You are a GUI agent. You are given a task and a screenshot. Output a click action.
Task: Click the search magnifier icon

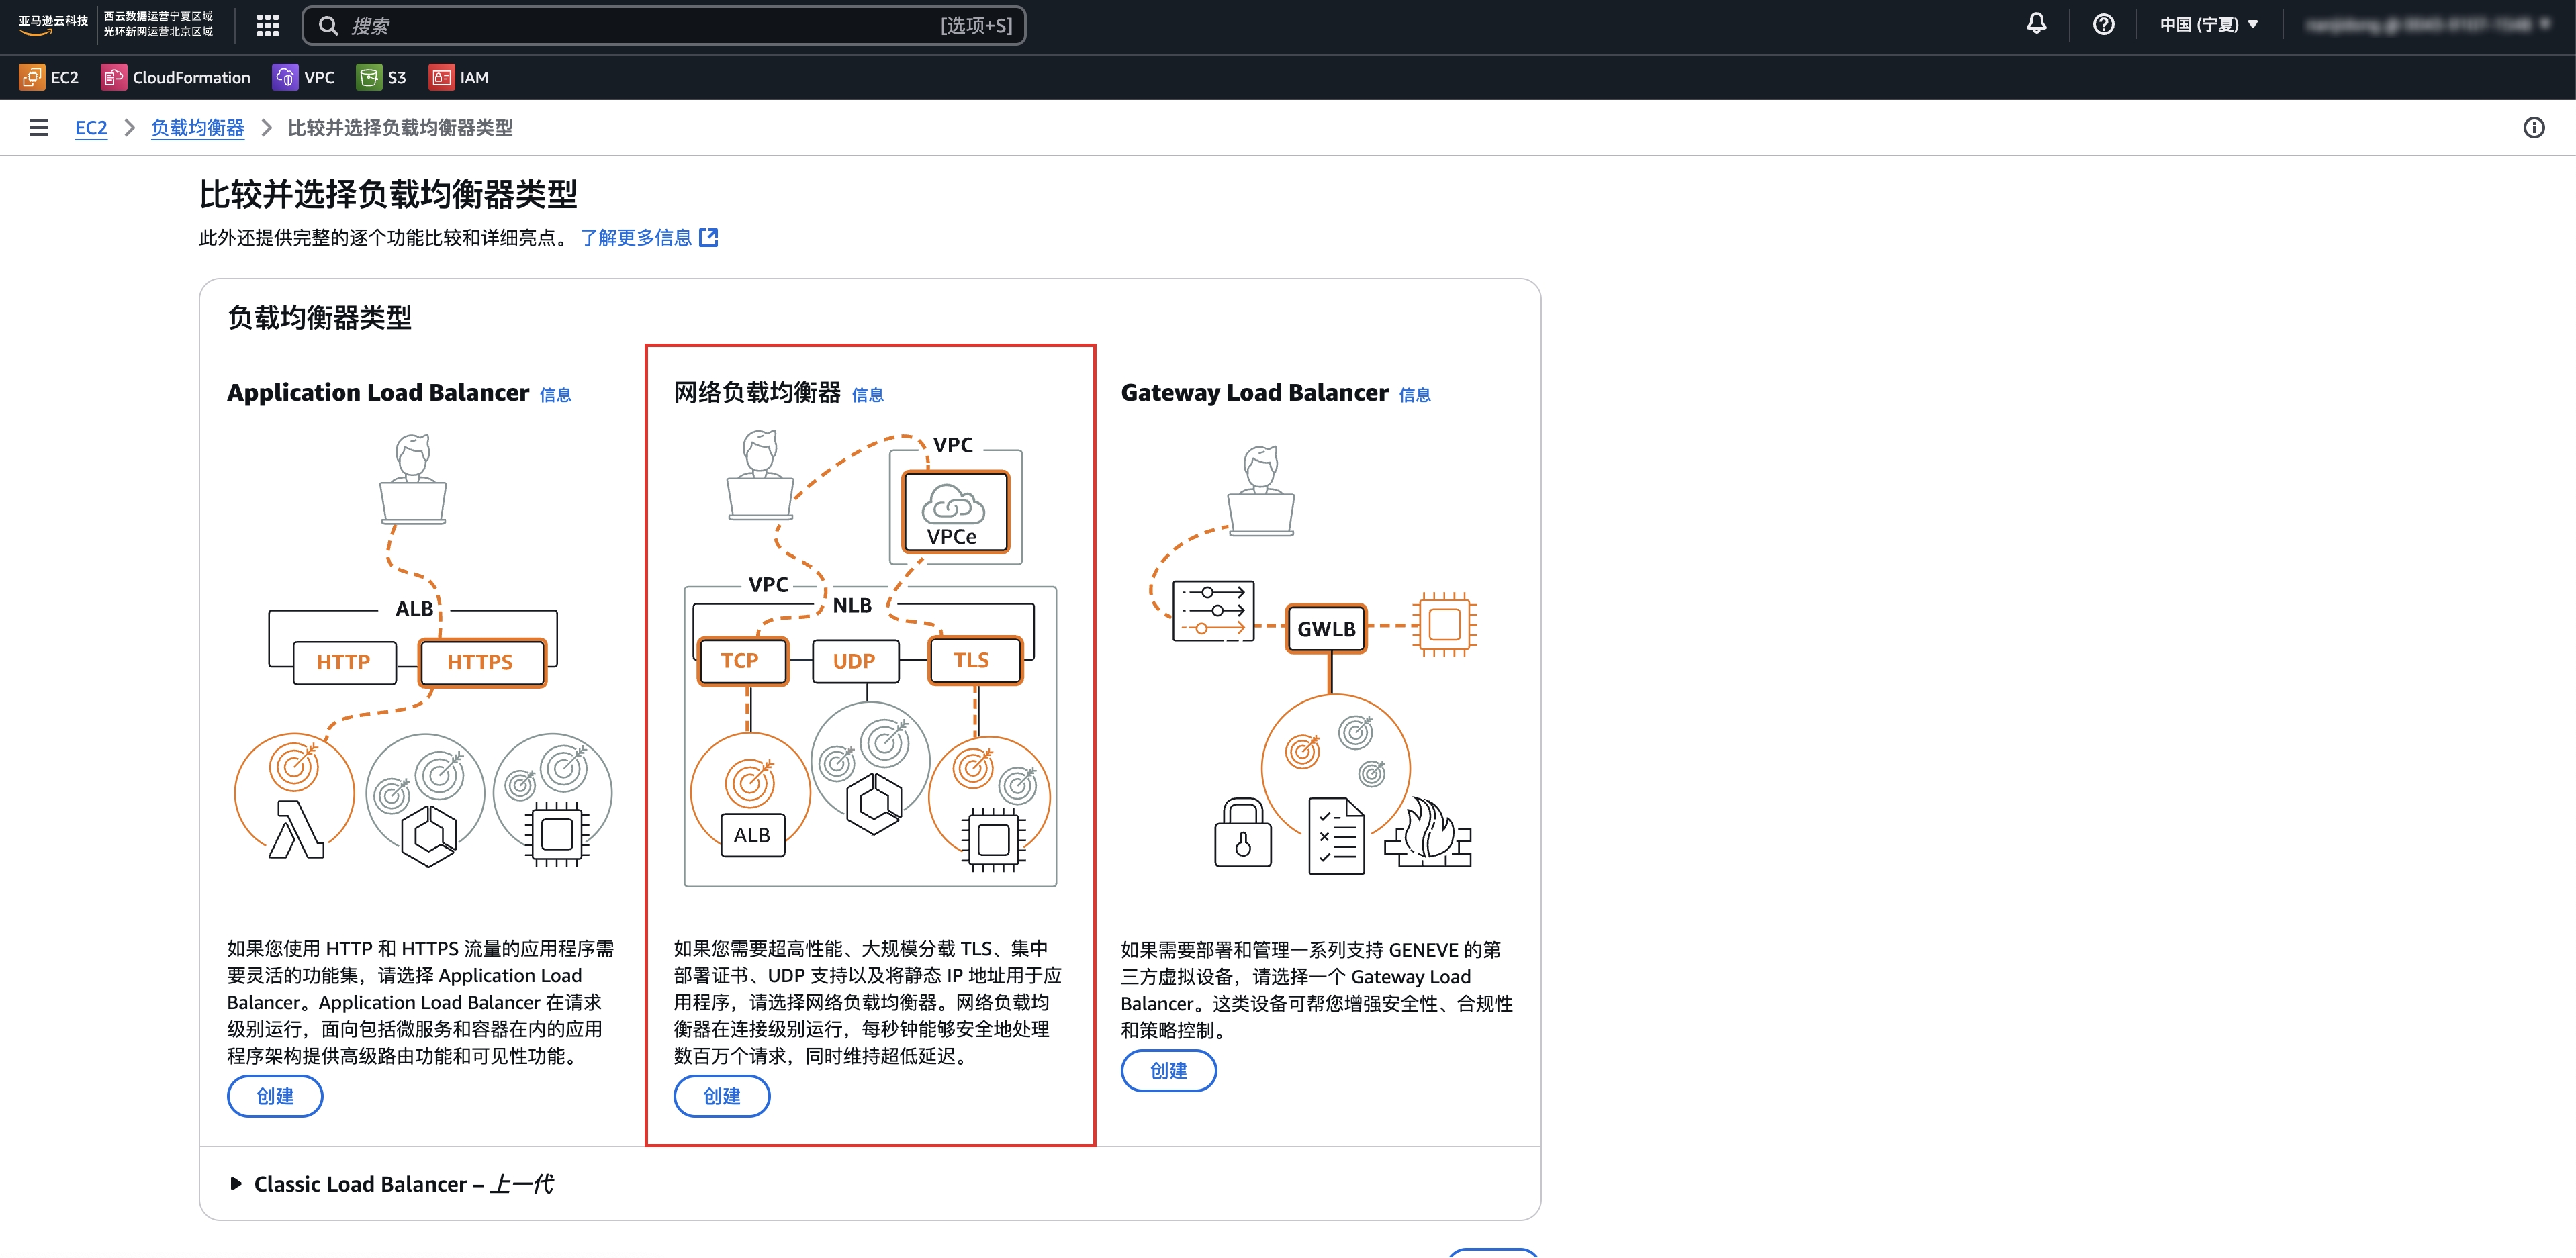pyautogui.click(x=328, y=26)
